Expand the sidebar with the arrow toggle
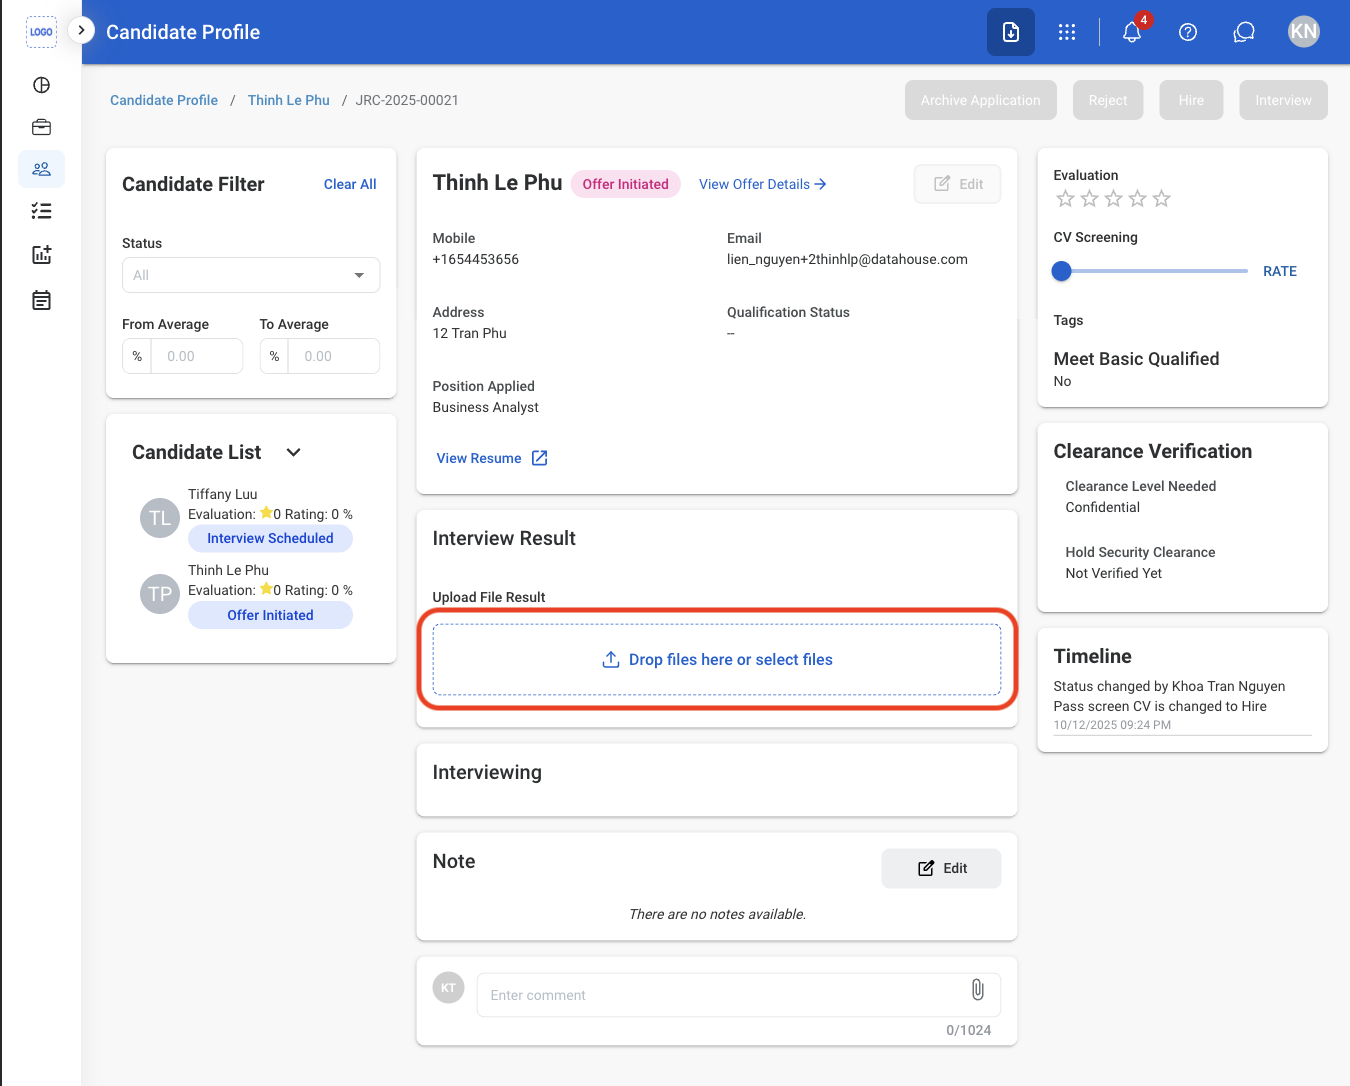 (81, 30)
